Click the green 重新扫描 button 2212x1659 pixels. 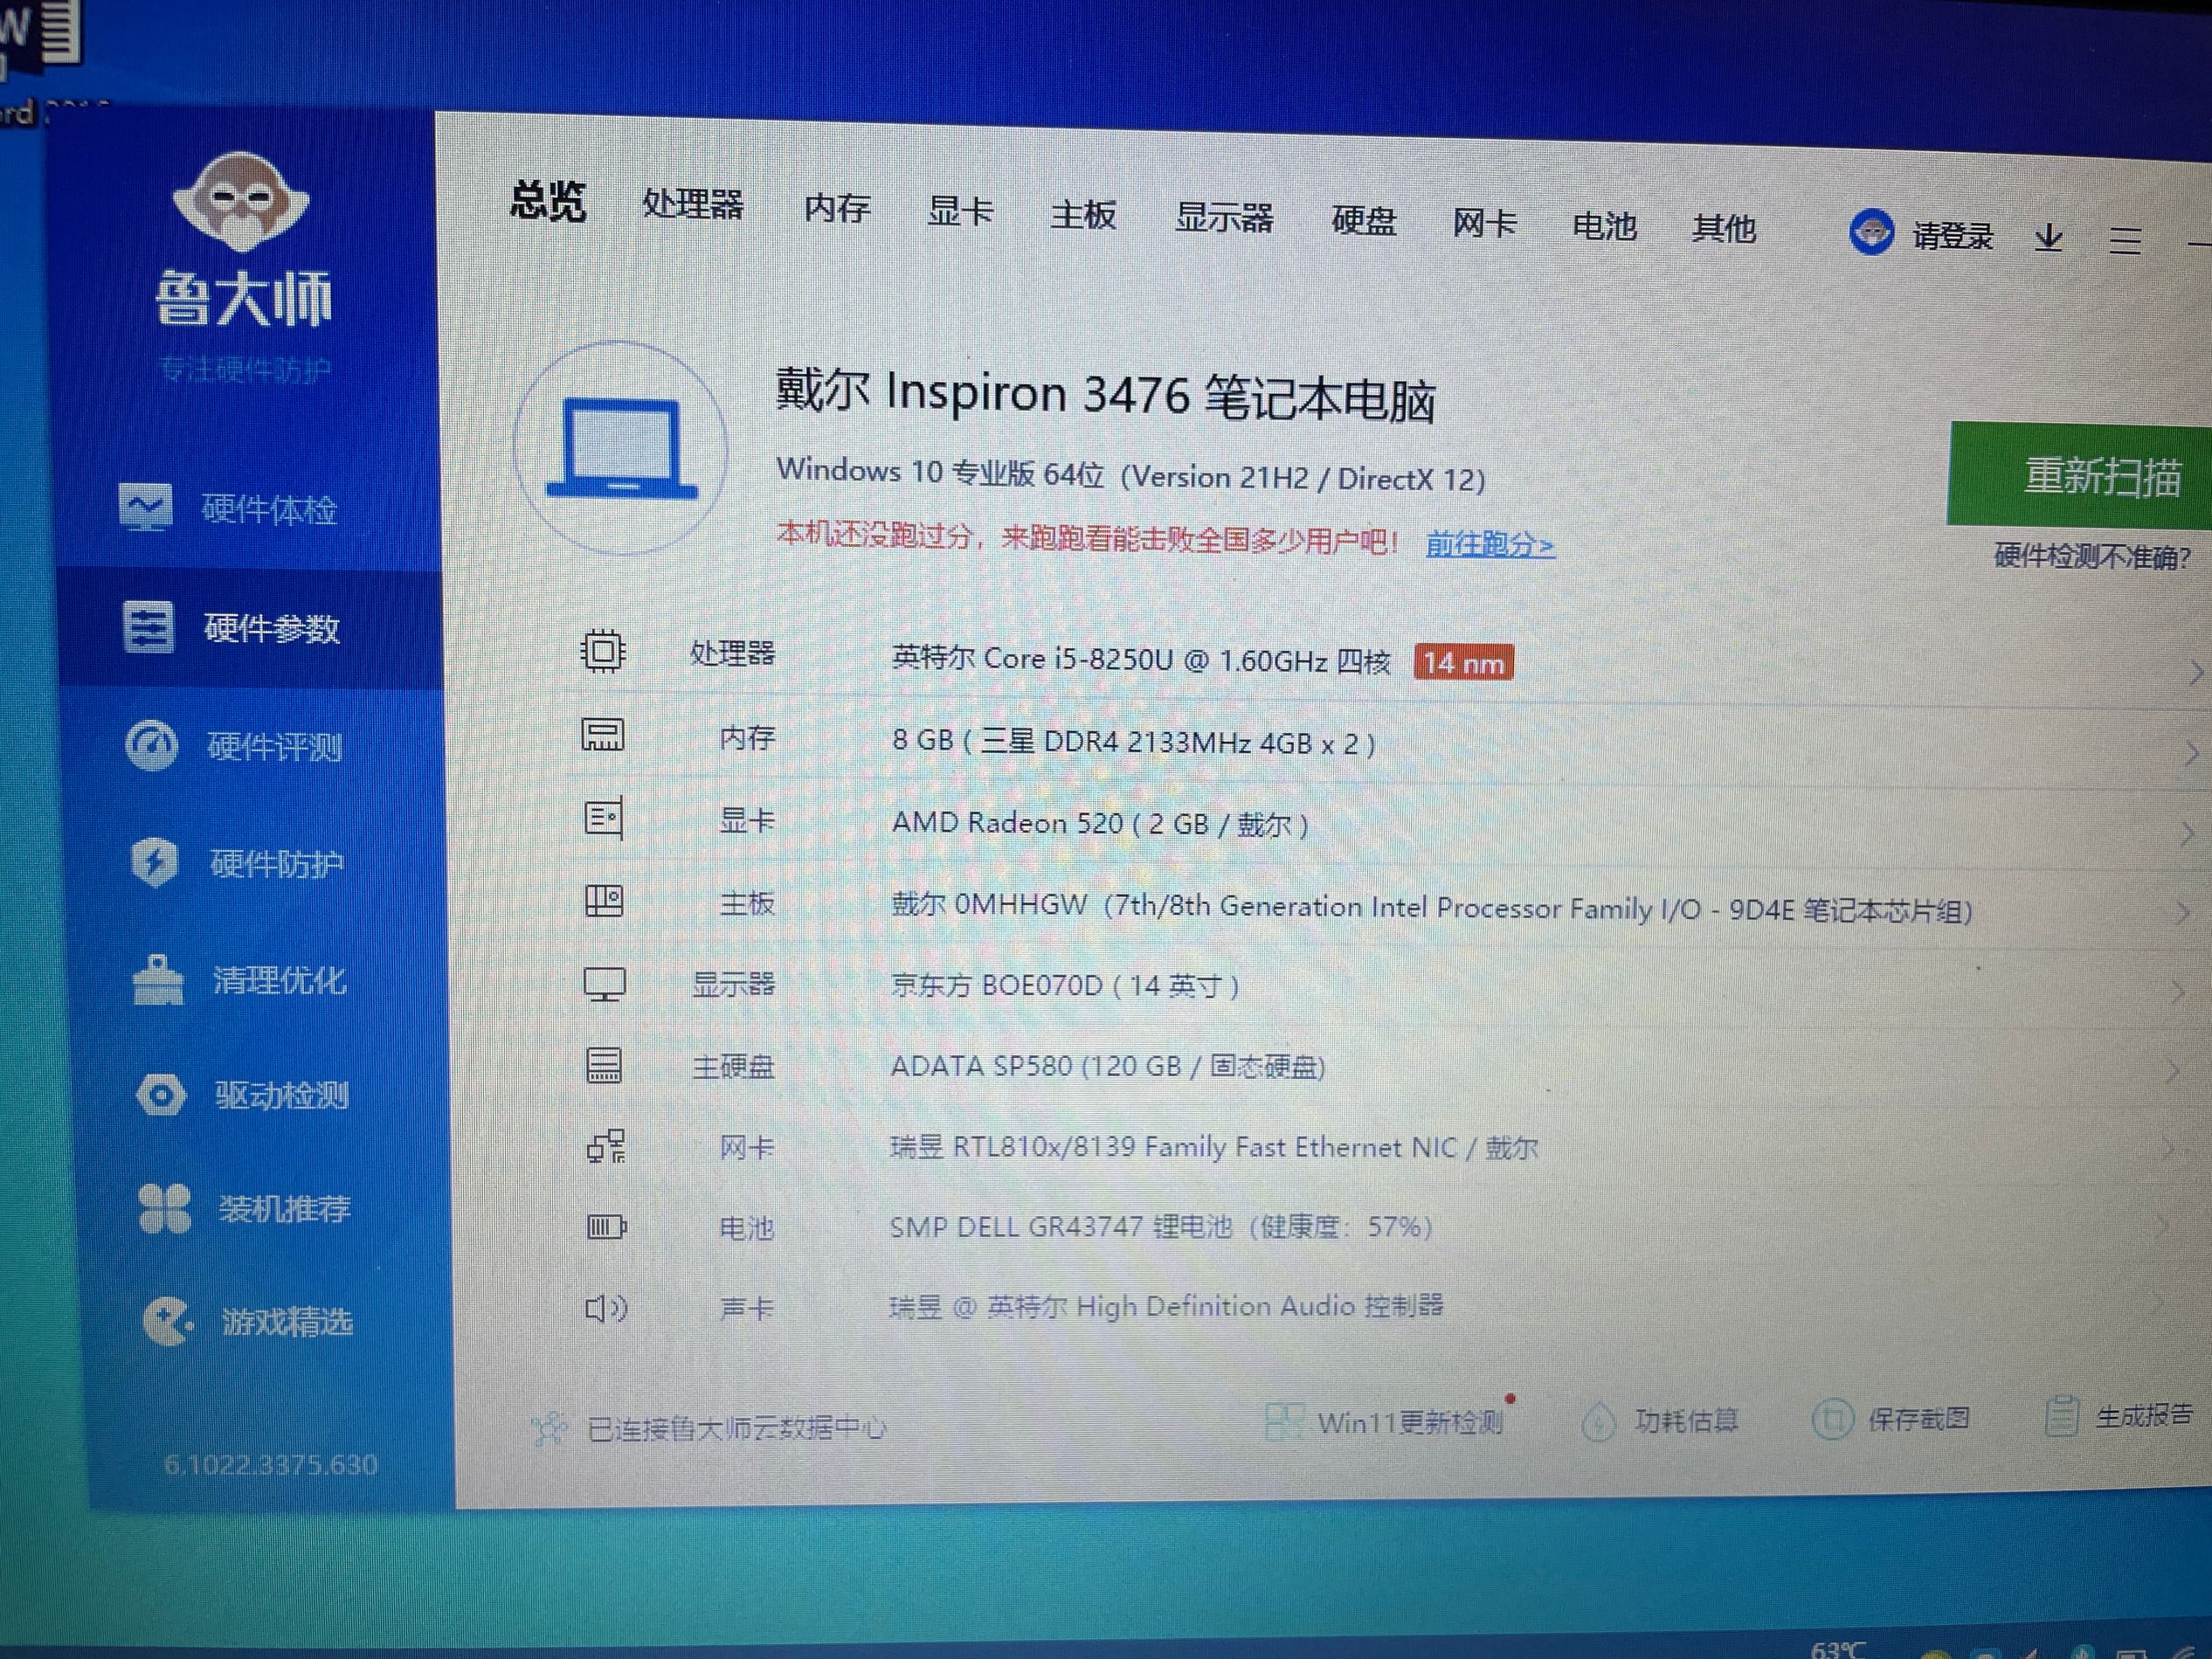[2081, 475]
